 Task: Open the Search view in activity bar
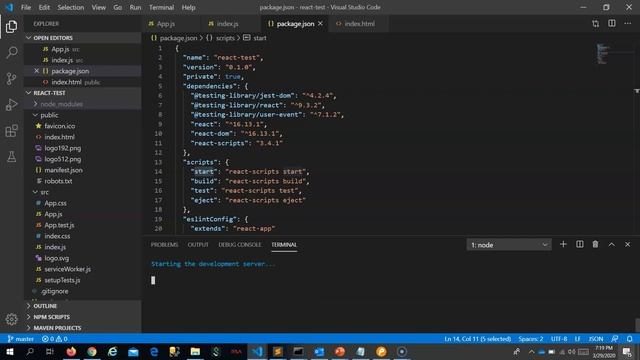tap(11, 52)
